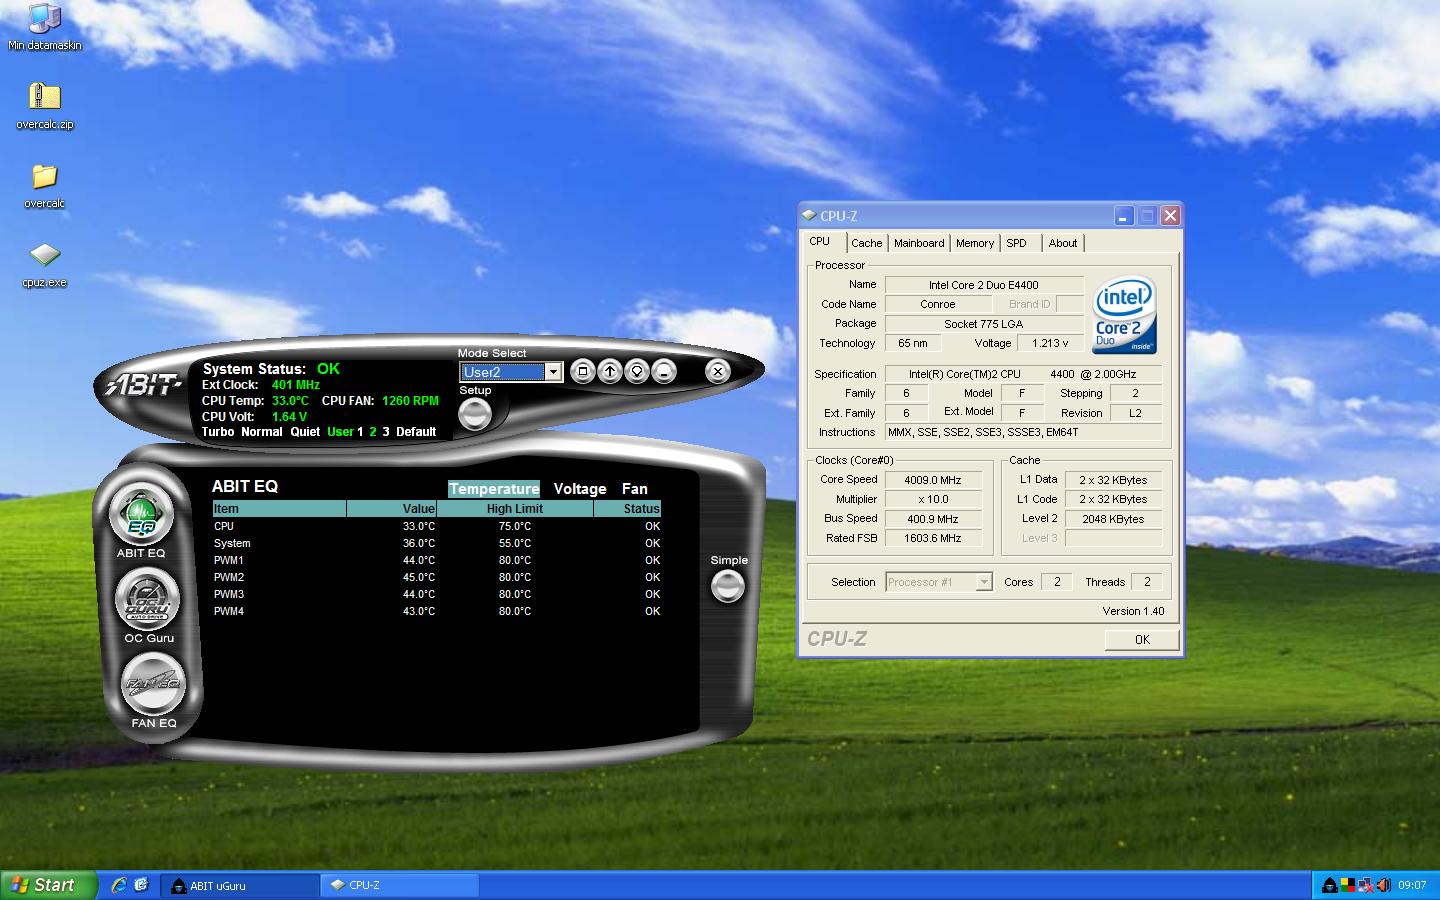The image size is (1440, 900).
Task: Show the Fan view in ABIT EQ
Action: point(635,489)
